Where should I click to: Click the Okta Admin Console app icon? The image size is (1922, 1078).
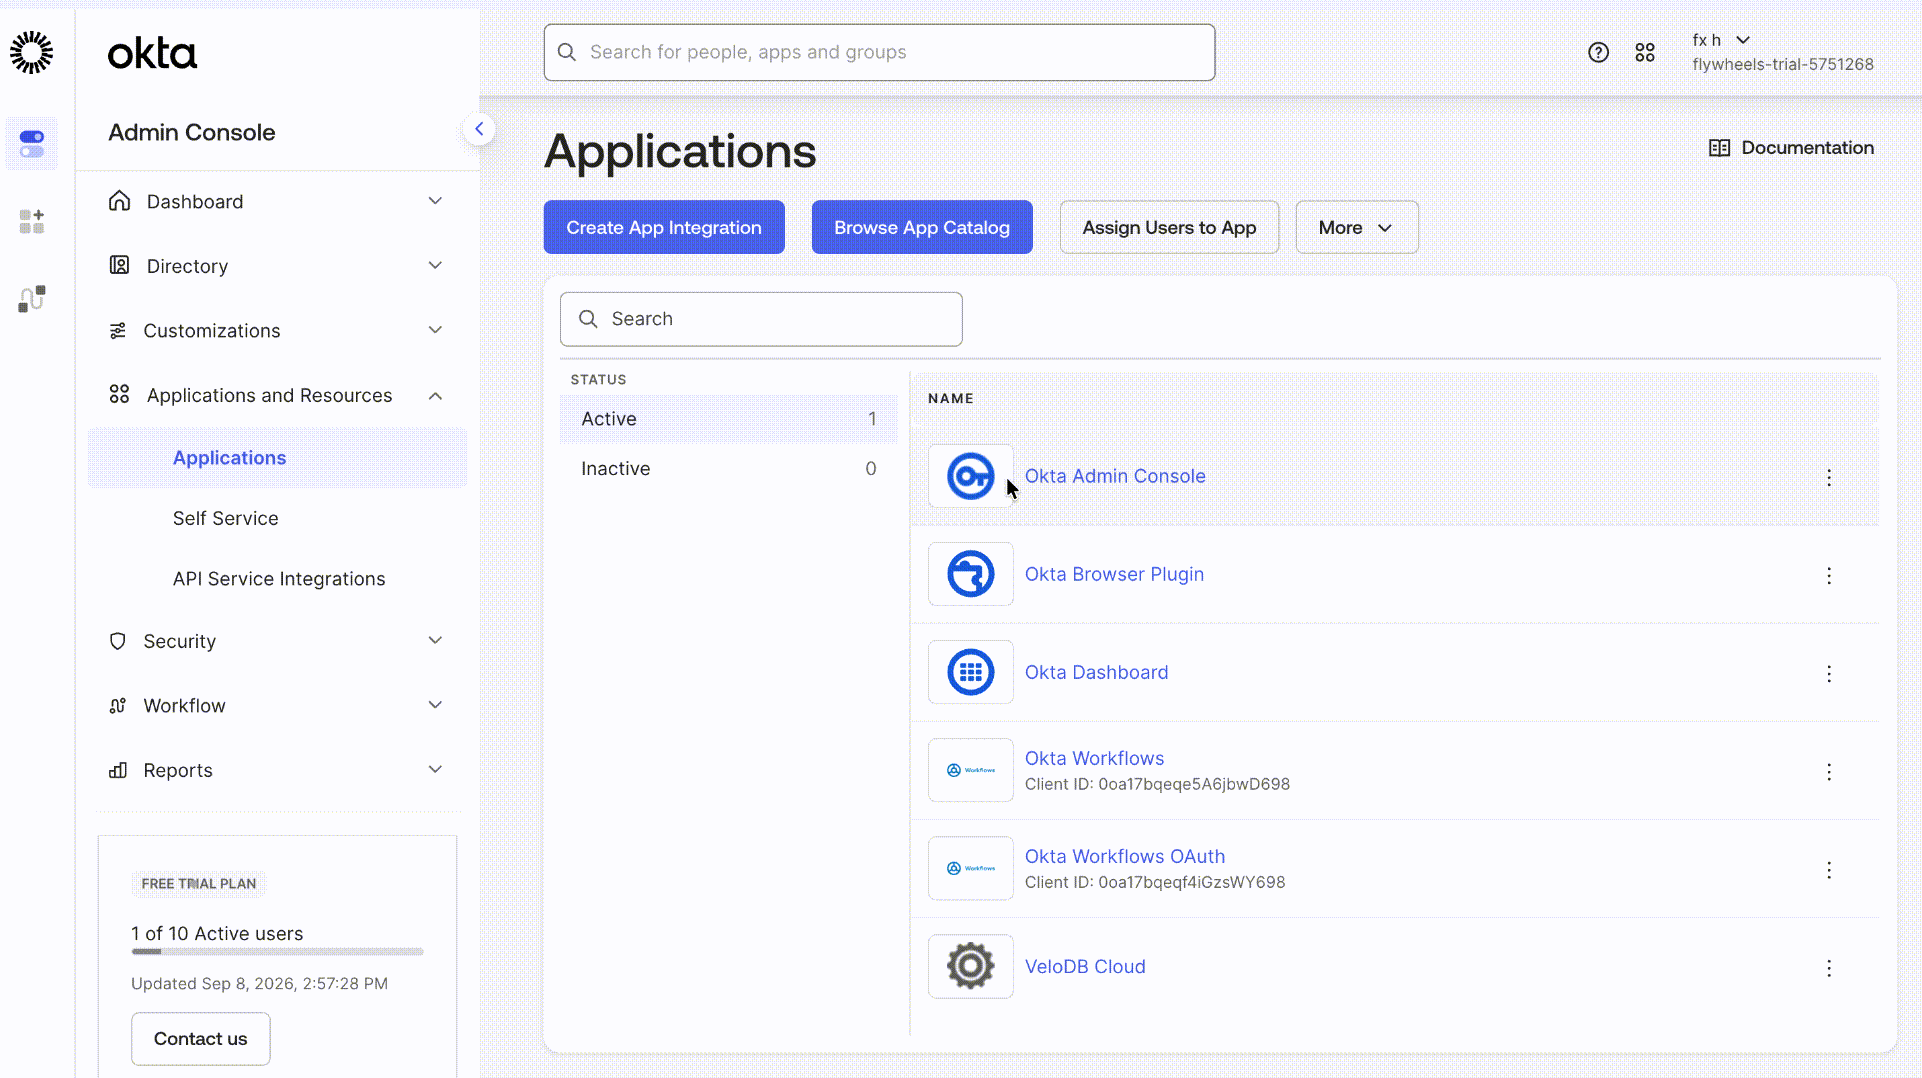(970, 476)
